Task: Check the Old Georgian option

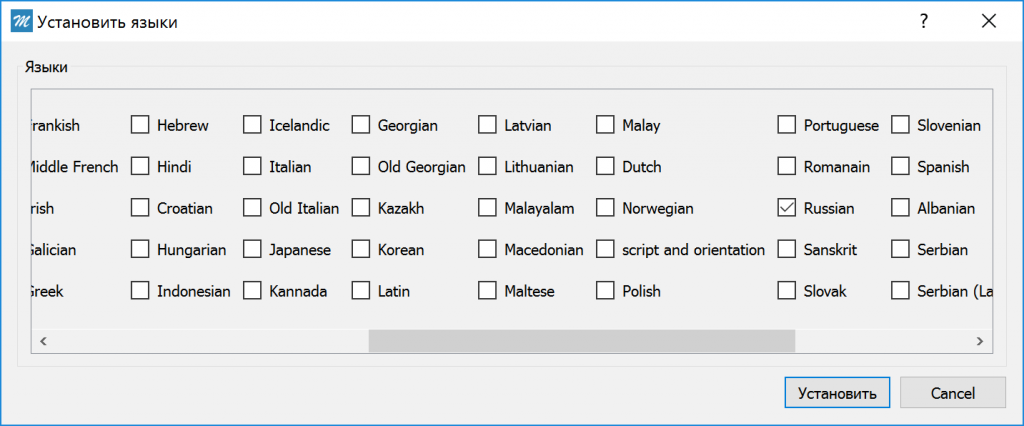Action: (361, 167)
